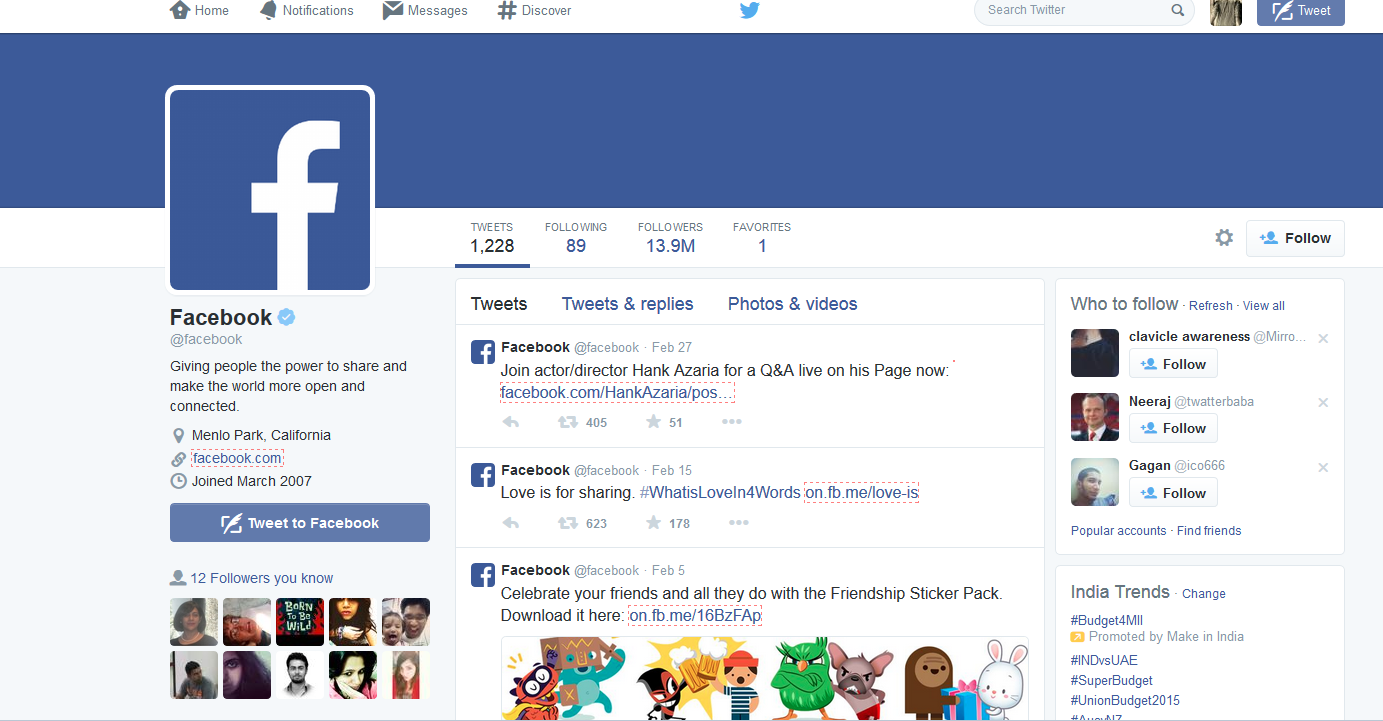Open the #SuperBudget trend
The width and height of the screenshot is (1383, 721).
[1110, 680]
